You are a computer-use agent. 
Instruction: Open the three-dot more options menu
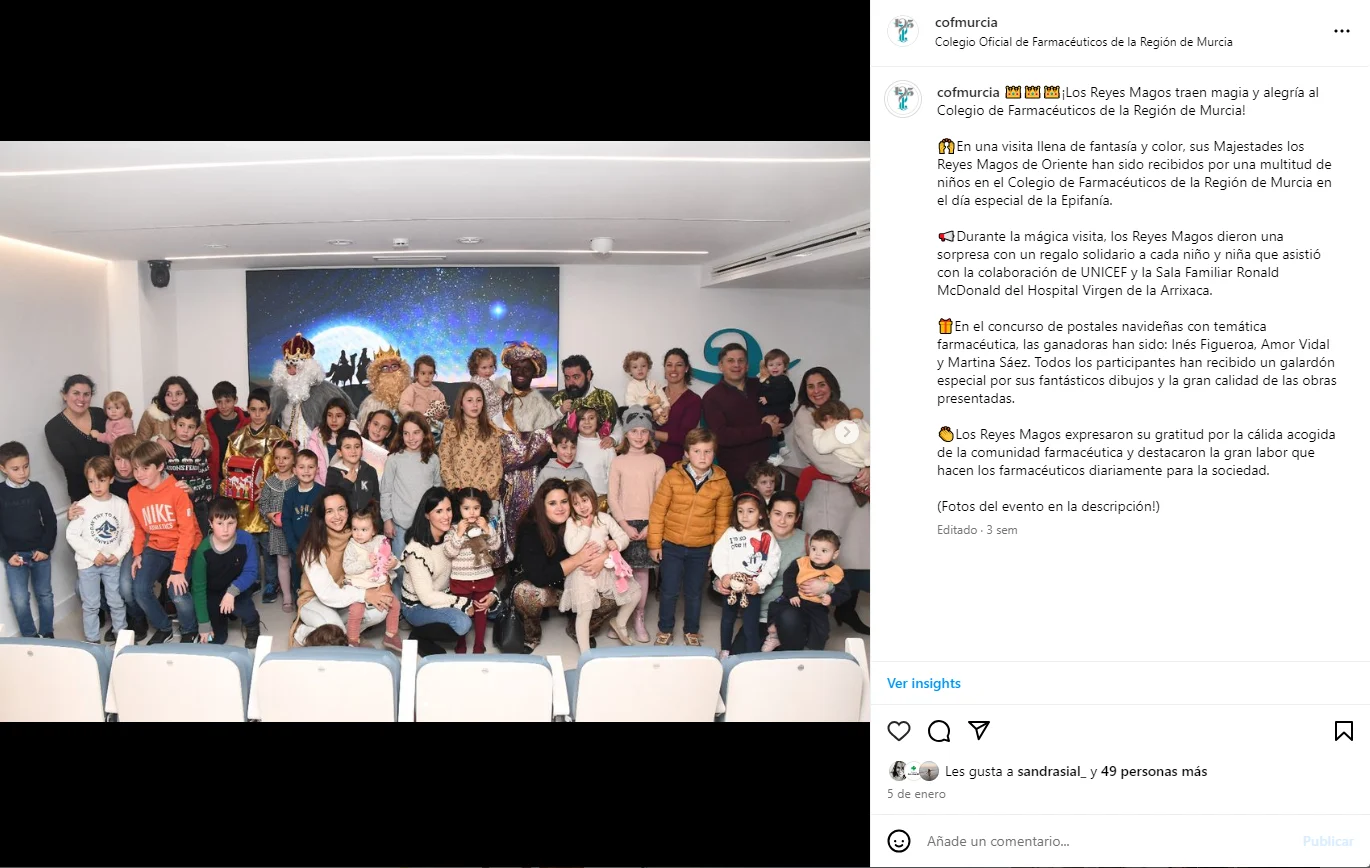point(1342,32)
